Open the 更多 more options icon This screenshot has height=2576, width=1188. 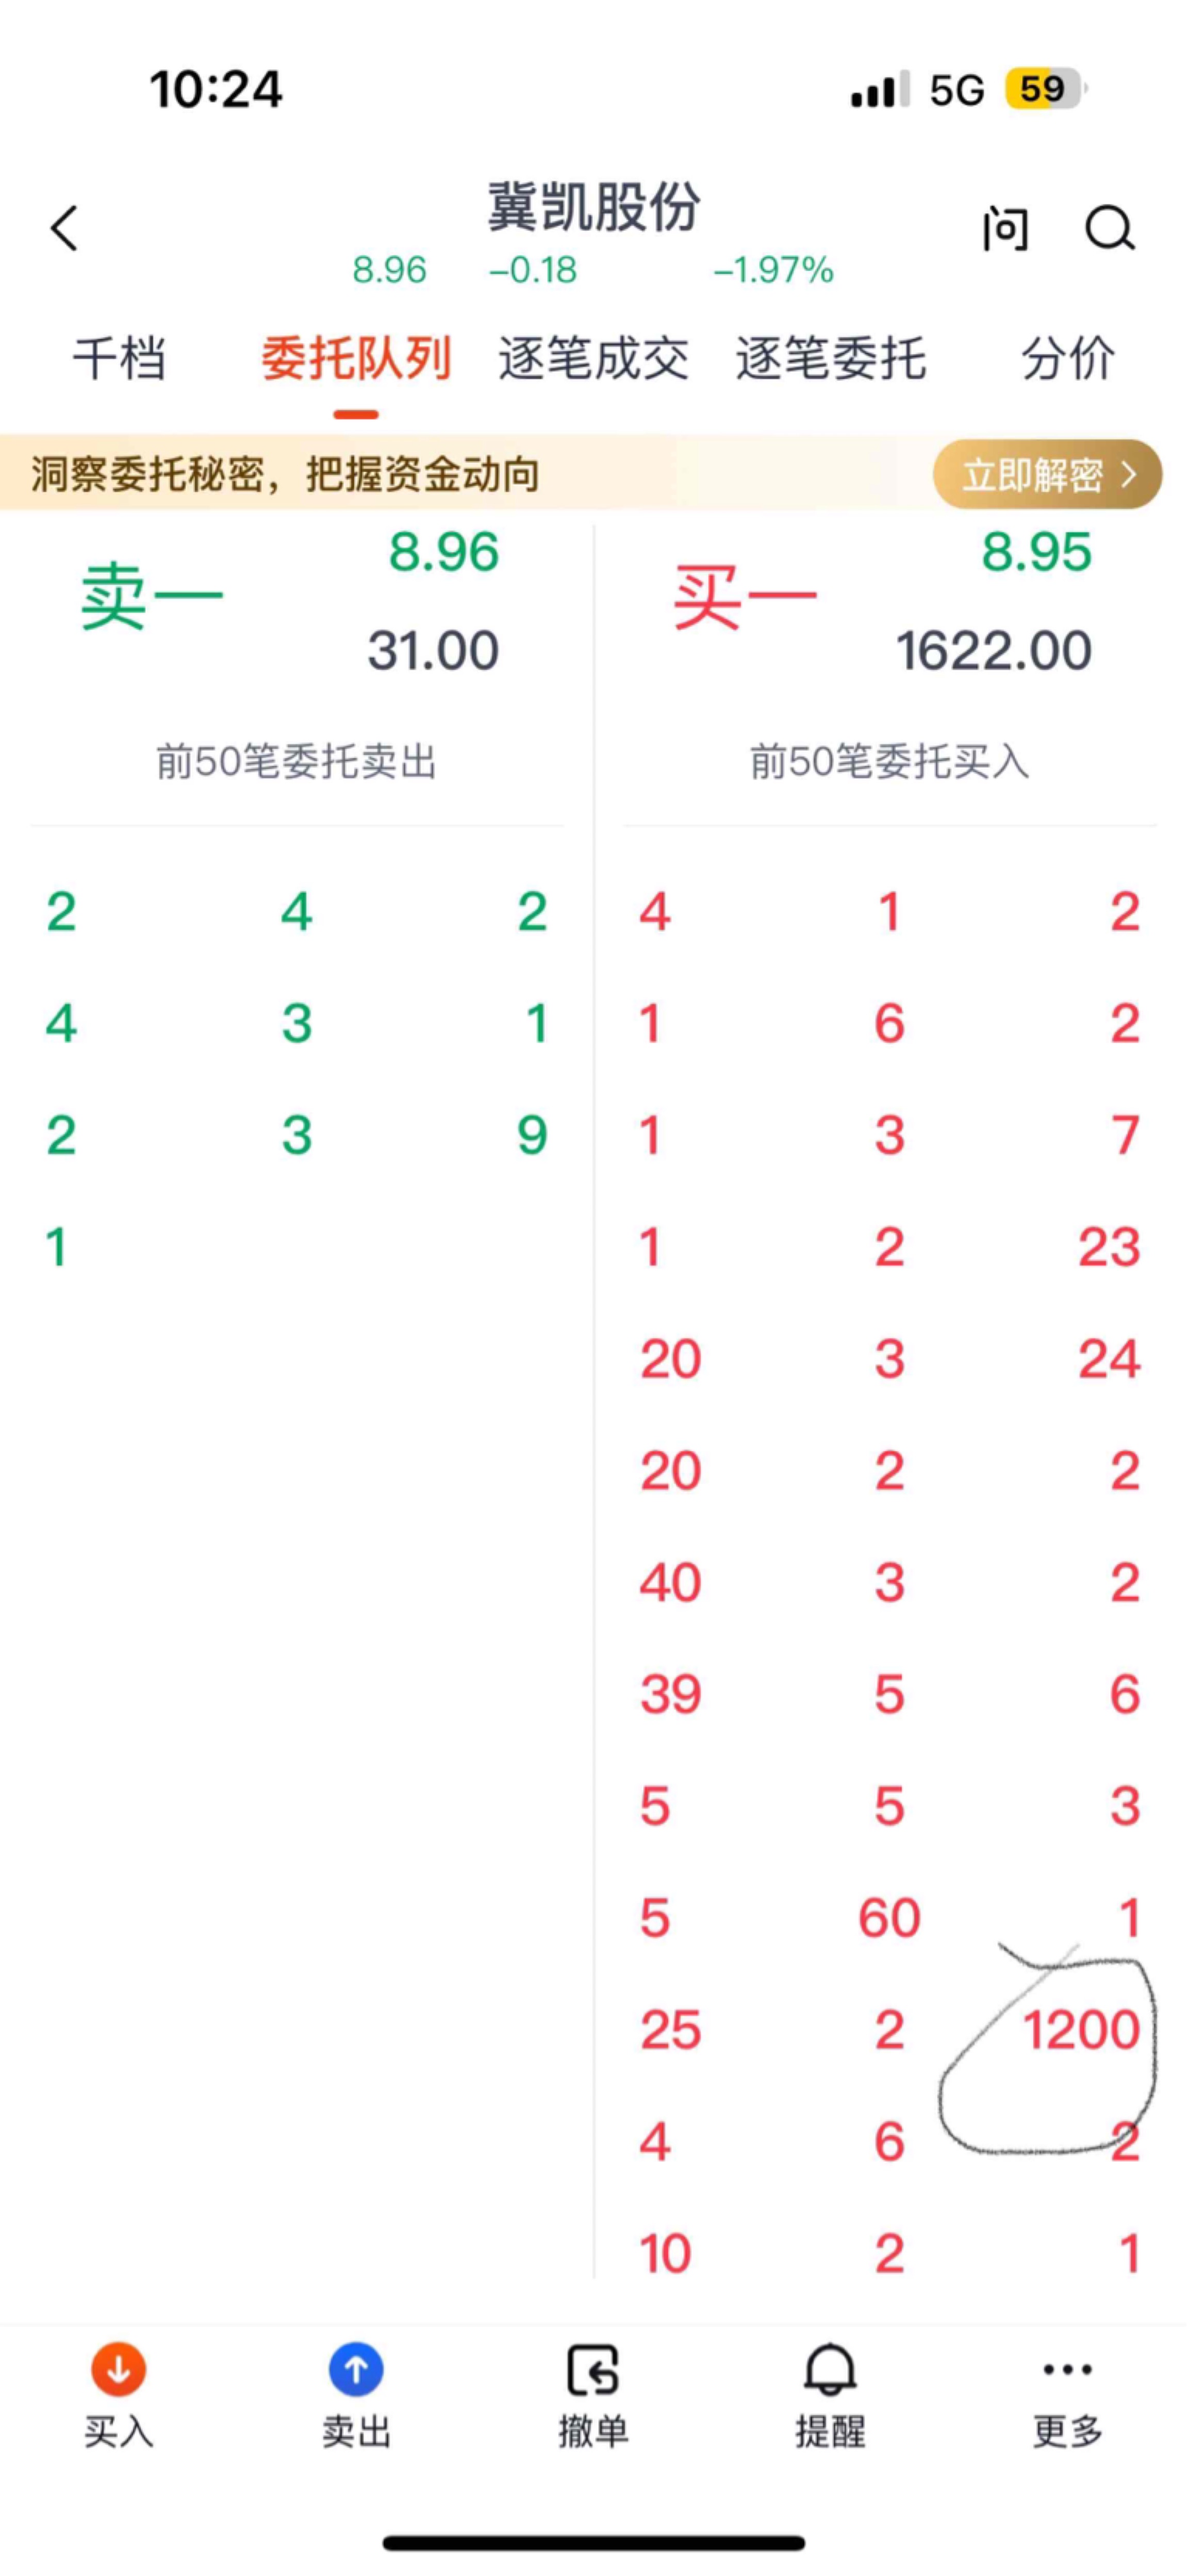click(x=1067, y=2370)
